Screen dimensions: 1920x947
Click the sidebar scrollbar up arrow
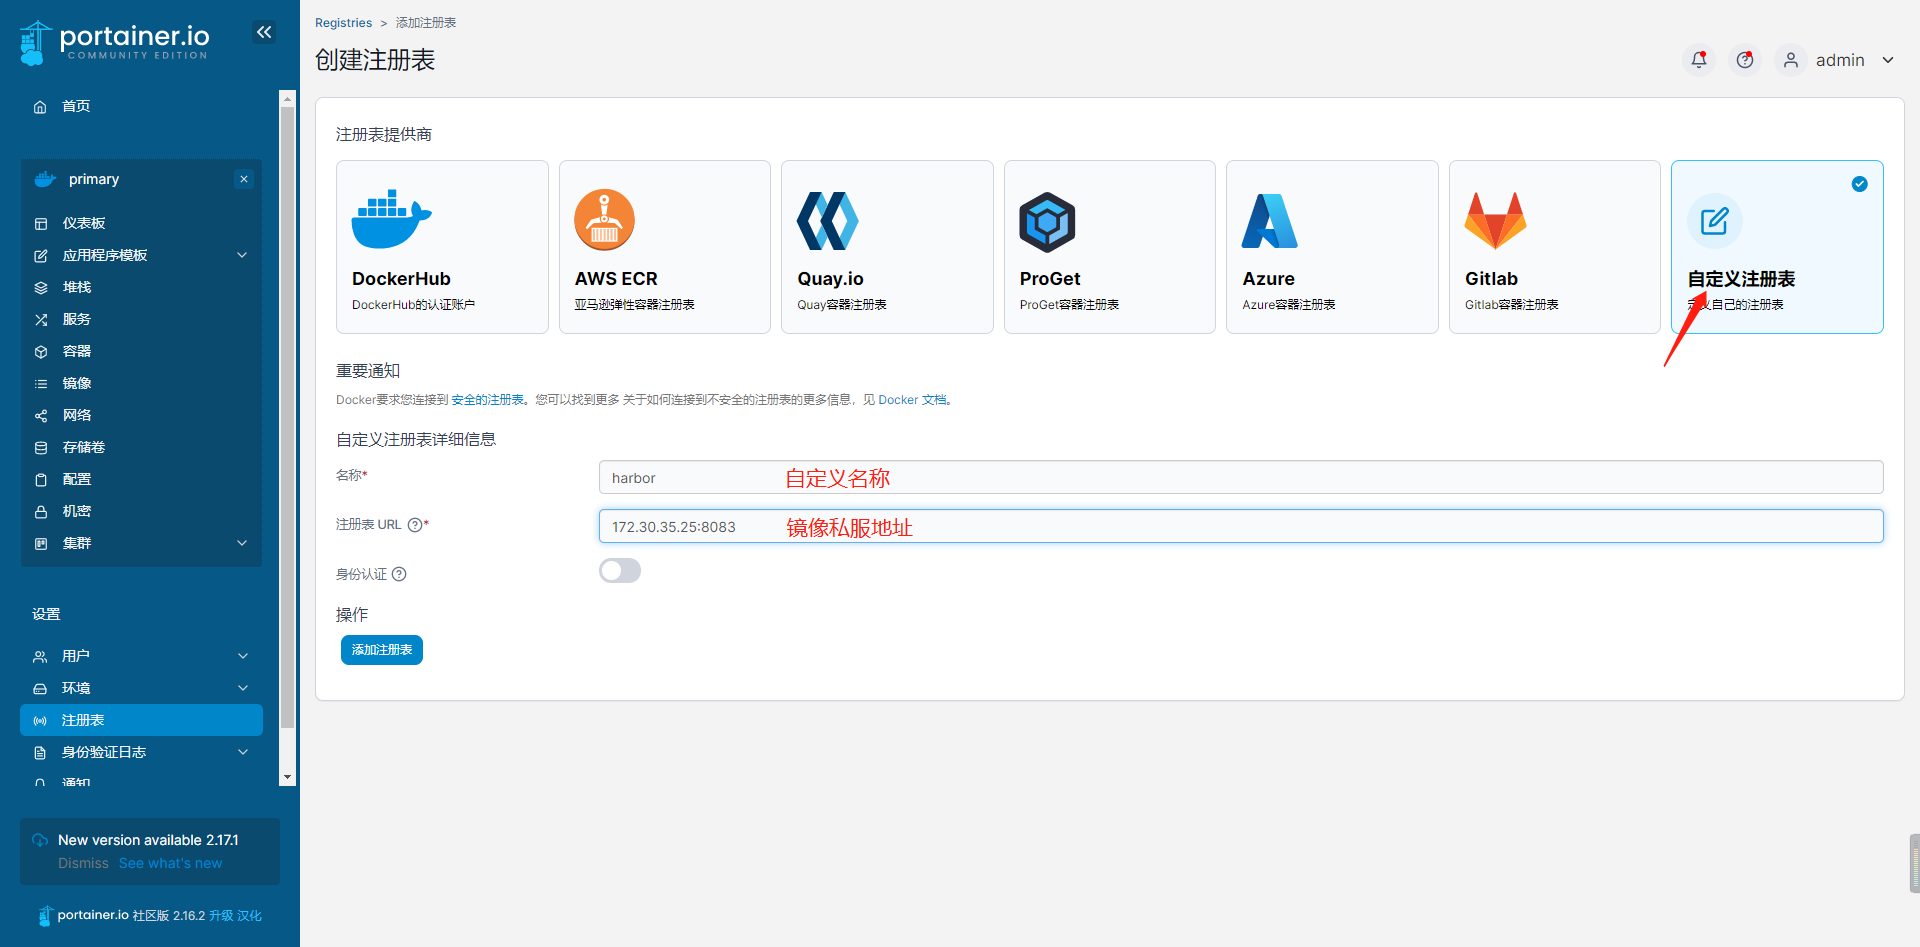tap(288, 98)
